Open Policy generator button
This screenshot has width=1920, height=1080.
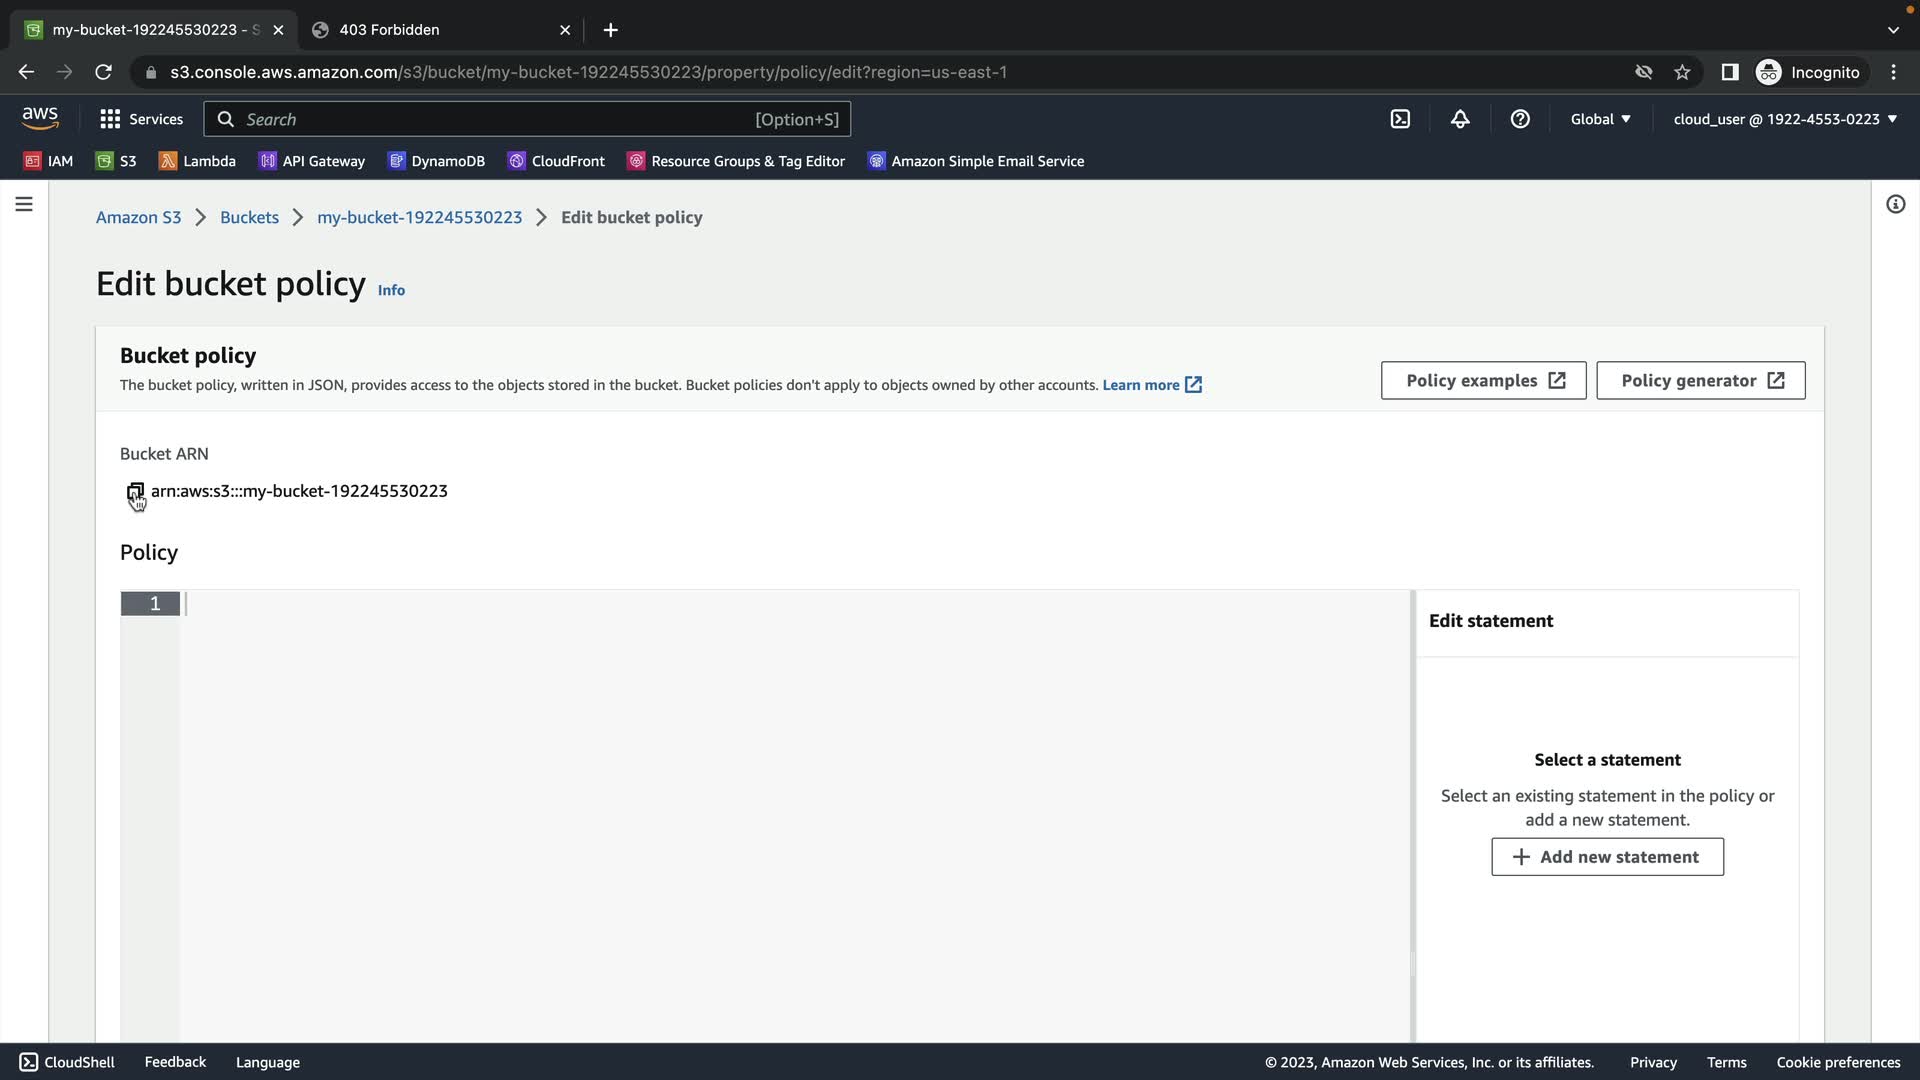(x=1700, y=380)
